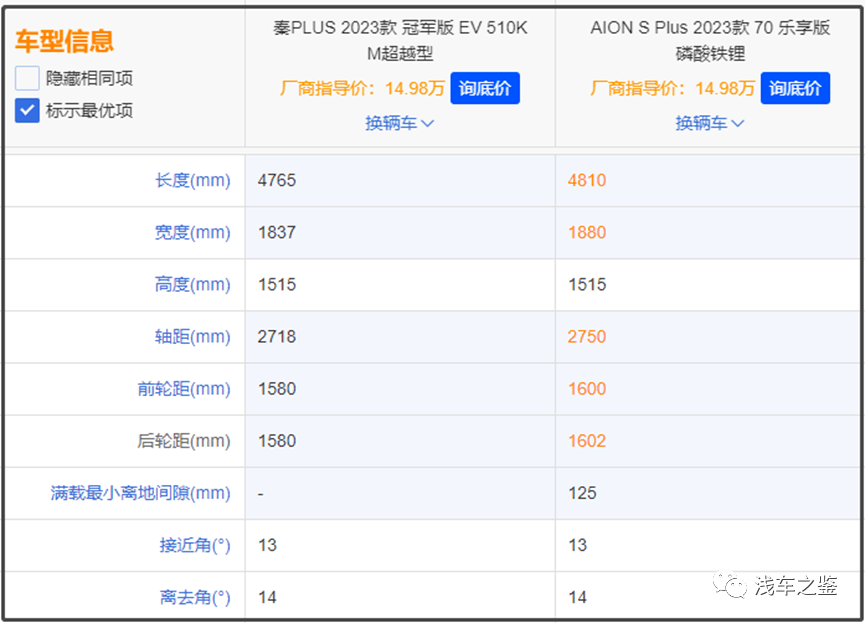Select the highlighted 1602 rear track value

point(587,441)
